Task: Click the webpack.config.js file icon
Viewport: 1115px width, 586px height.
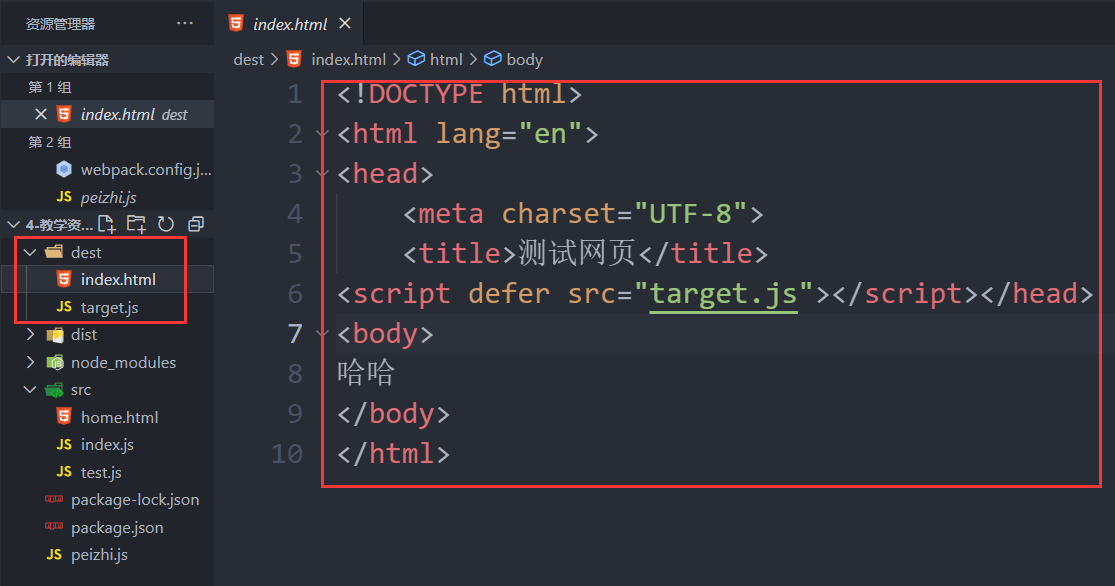Action: (x=64, y=169)
